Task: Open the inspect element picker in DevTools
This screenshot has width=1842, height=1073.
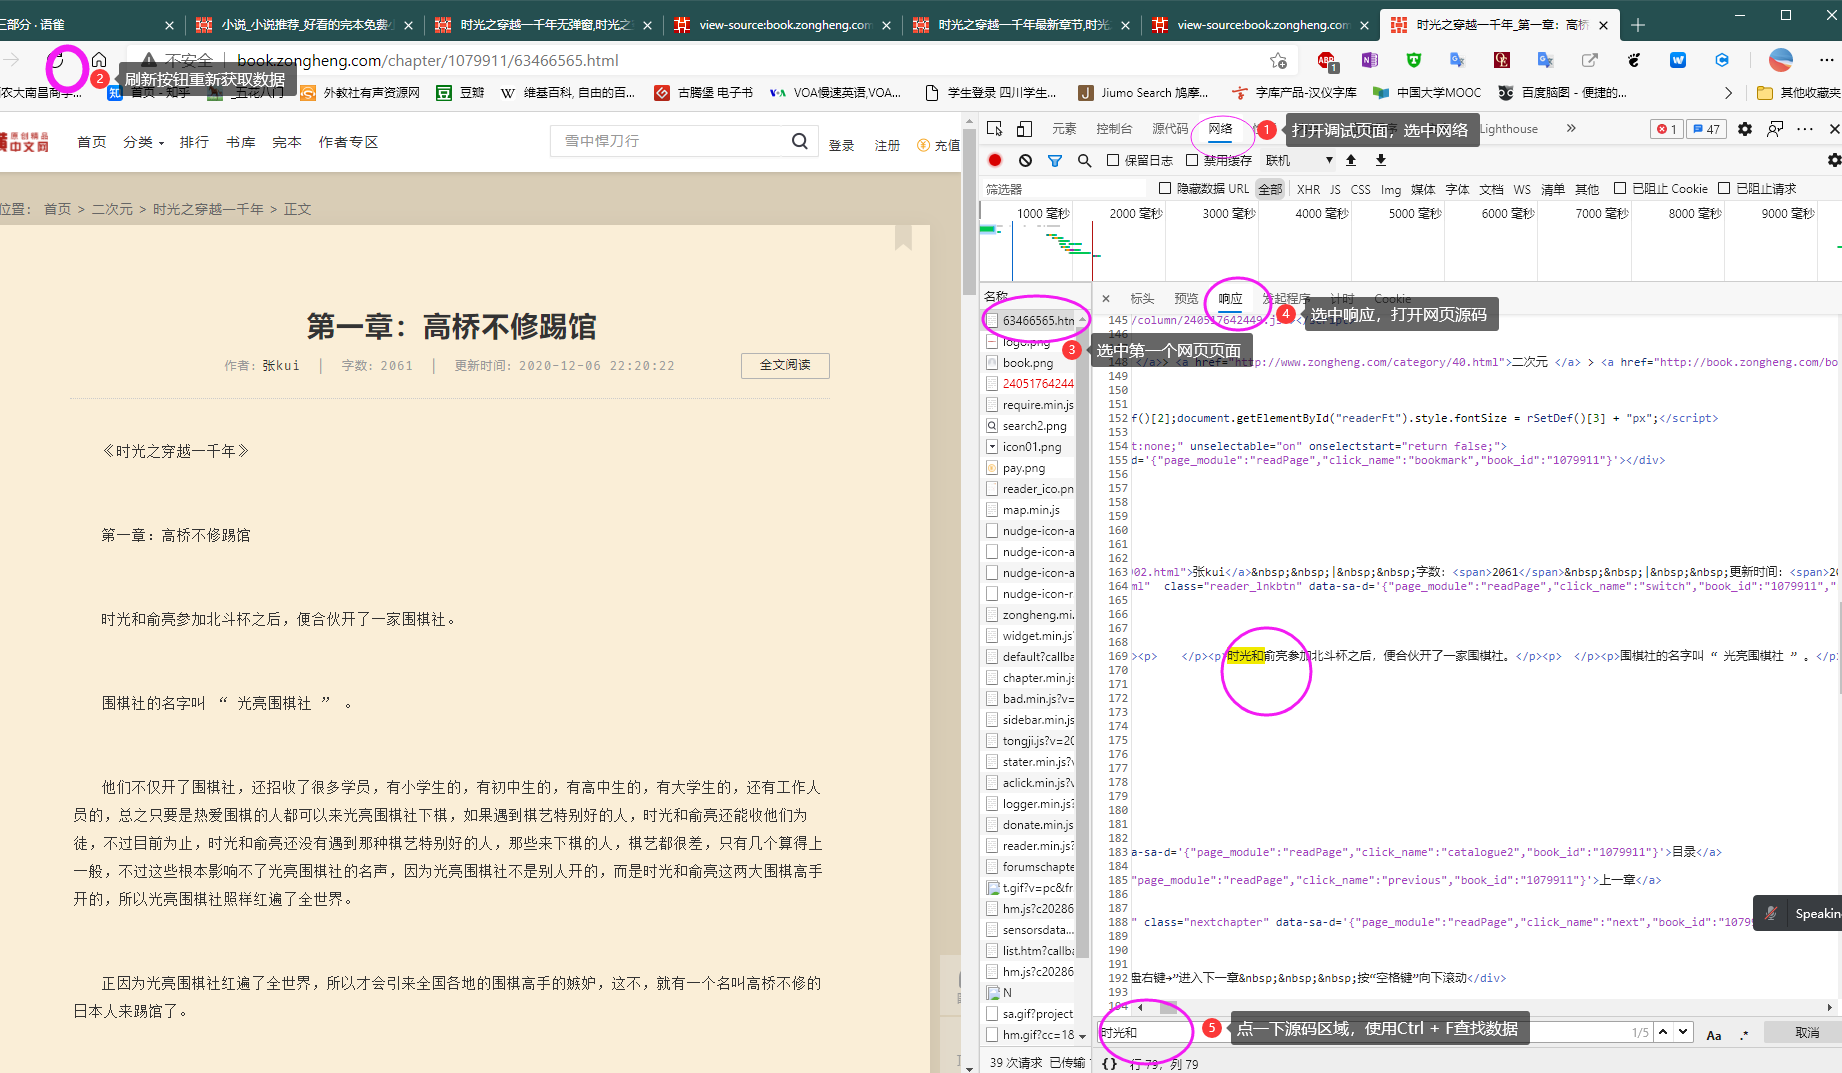Action: (x=994, y=129)
